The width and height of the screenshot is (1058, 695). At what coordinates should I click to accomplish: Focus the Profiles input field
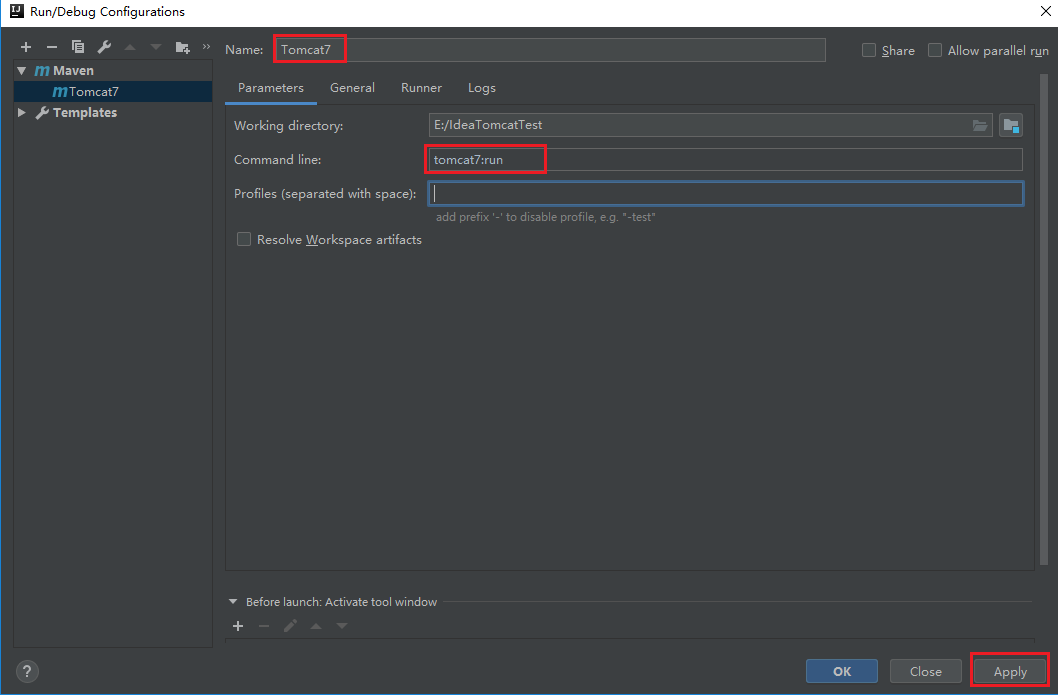(725, 194)
